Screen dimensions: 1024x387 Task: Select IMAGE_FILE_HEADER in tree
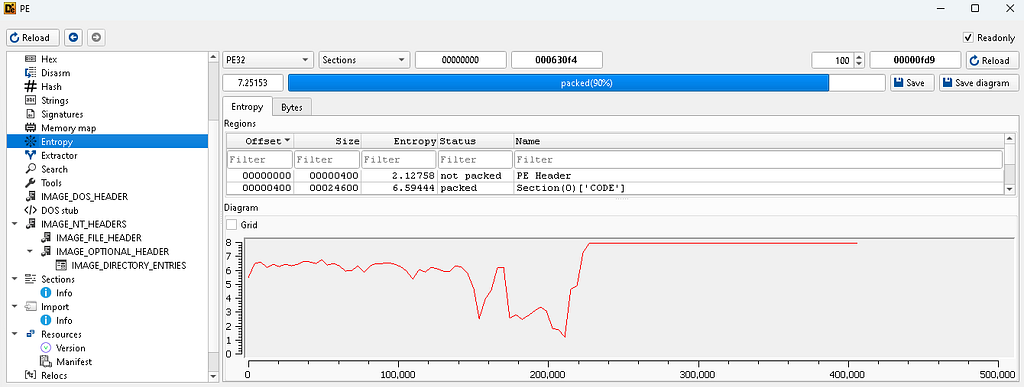[99, 238]
